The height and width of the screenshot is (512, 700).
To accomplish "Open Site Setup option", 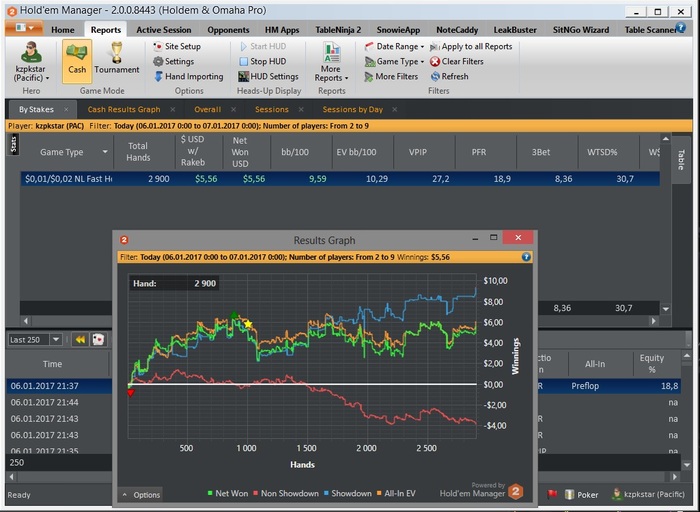I will (177, 46).
